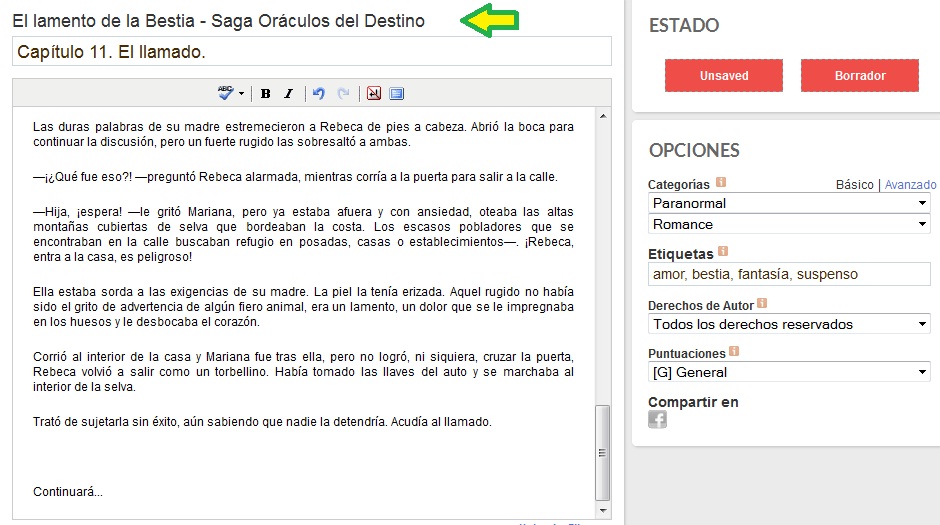Screen dimensions: 940x525
Task: Click the blue fullscreen editor icon
Action: pyautogui.click(x=396, y=93)
